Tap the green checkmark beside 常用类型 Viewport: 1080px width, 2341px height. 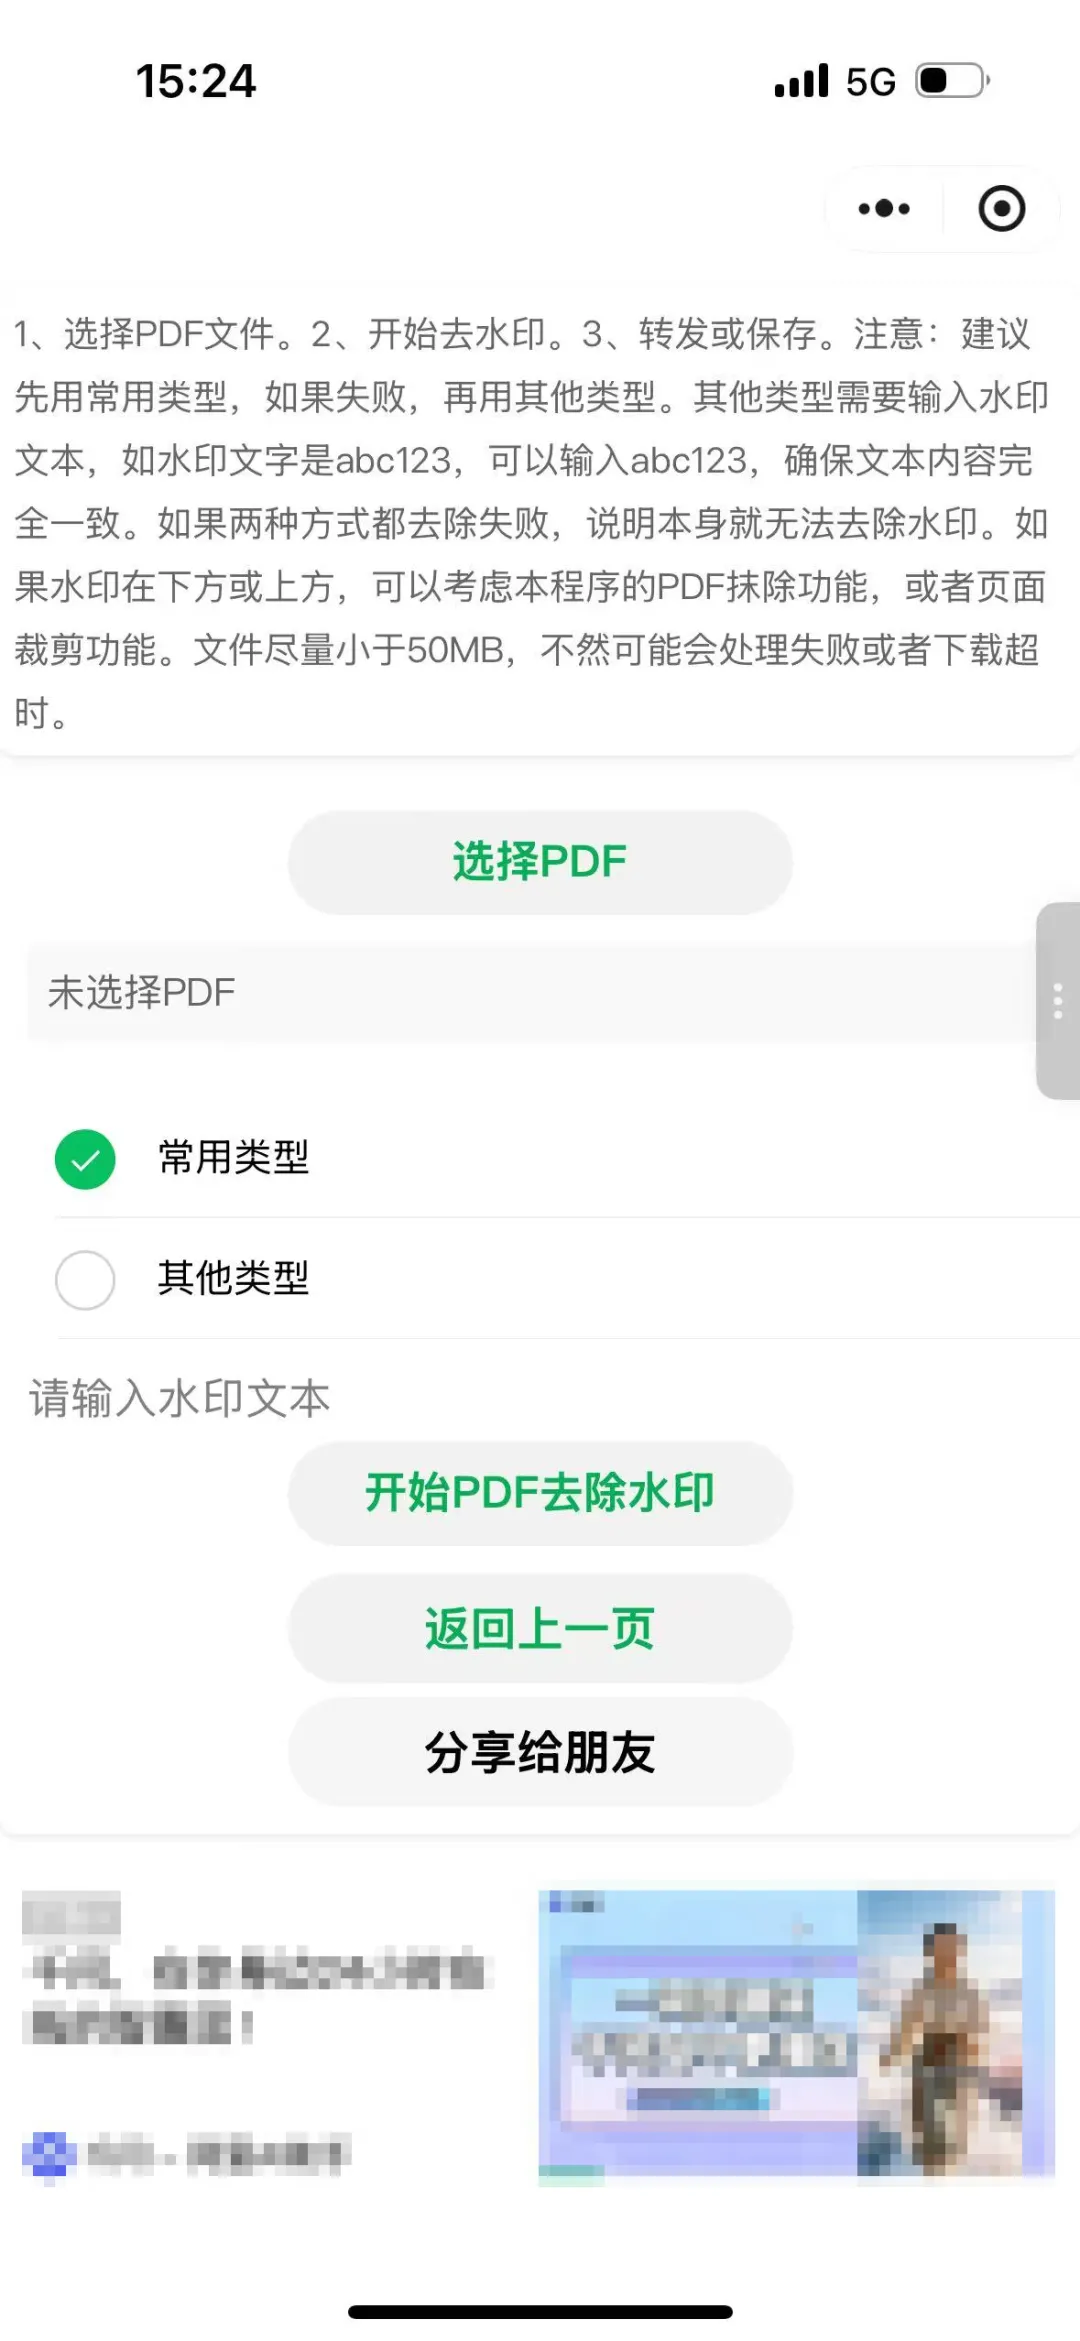pyautogui.click(x=85, y=1159)
